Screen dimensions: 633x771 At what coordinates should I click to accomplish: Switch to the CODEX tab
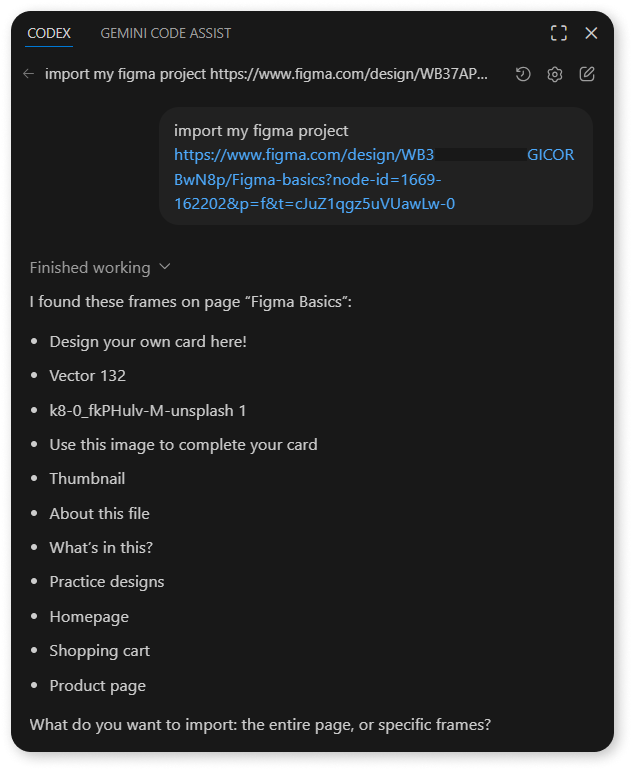point(49,33)
